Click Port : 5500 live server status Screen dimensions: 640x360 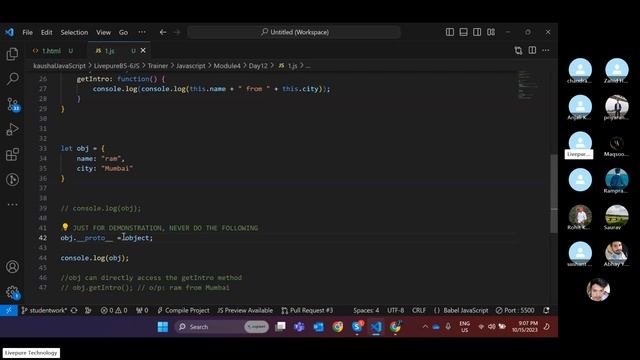pyautogui.click(x=515, y=311)
